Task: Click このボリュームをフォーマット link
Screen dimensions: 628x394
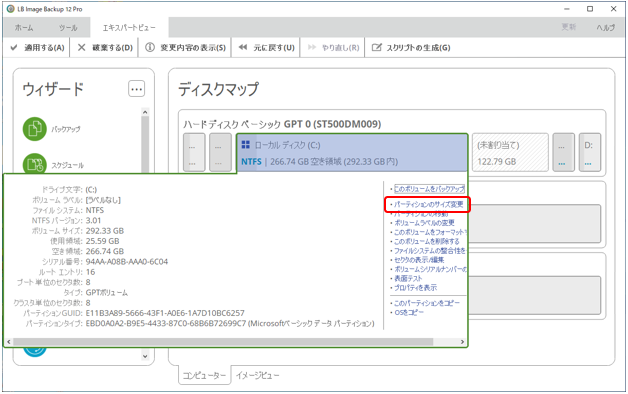Action: pos(430,232)
